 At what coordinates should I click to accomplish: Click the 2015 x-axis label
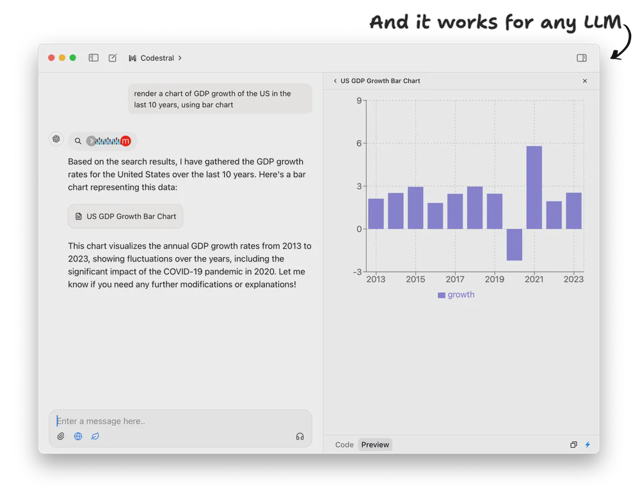pyautogui.click(x=415, y=279)
